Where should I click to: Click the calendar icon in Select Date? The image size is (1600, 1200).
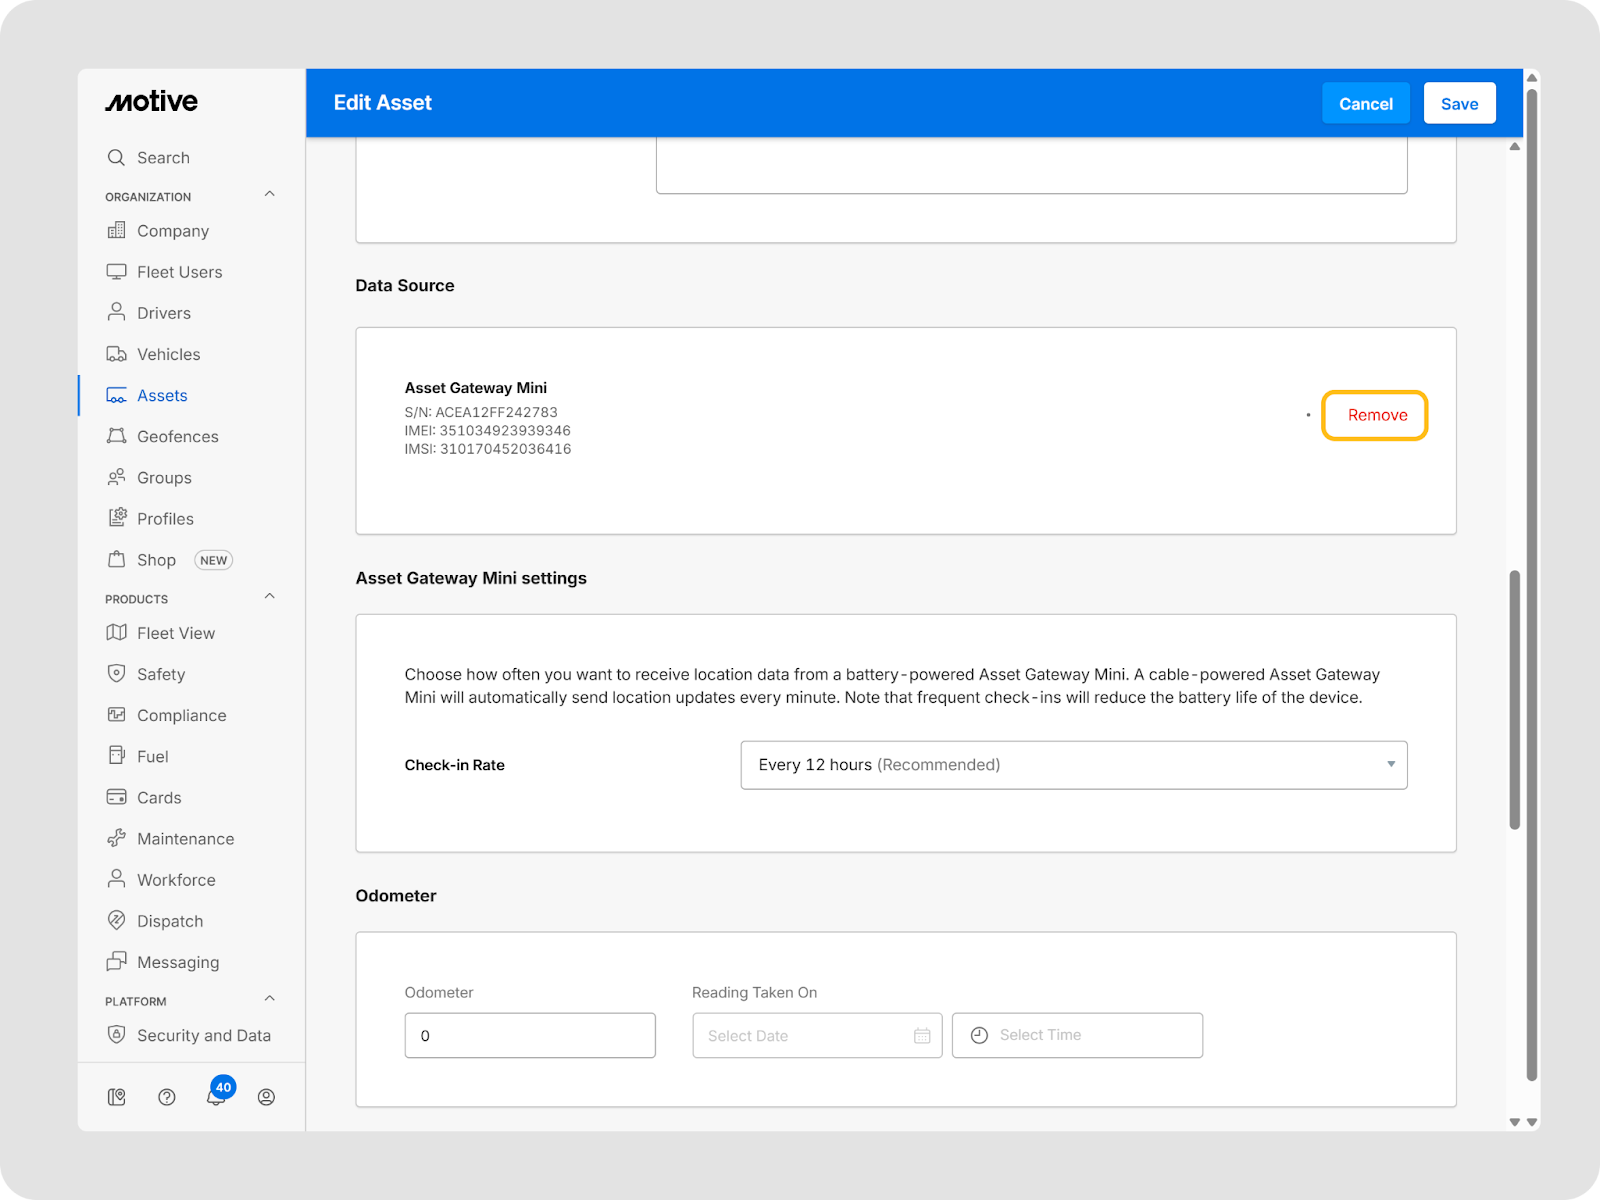point(921,1036)
